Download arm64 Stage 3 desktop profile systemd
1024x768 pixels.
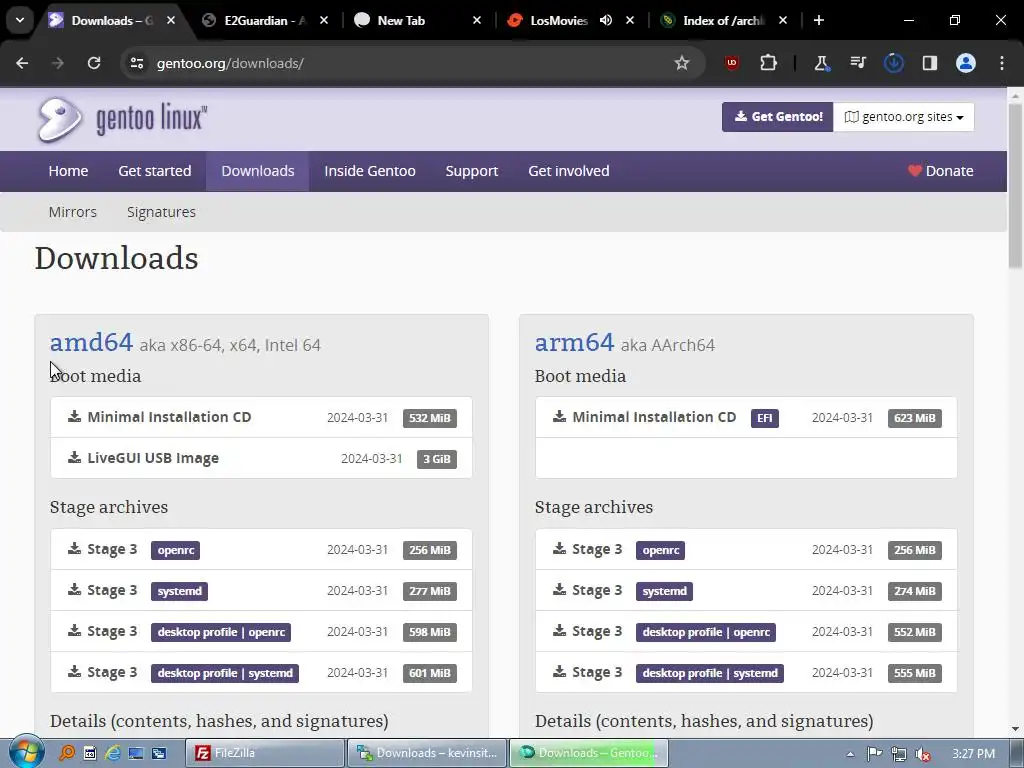[746, 673]
